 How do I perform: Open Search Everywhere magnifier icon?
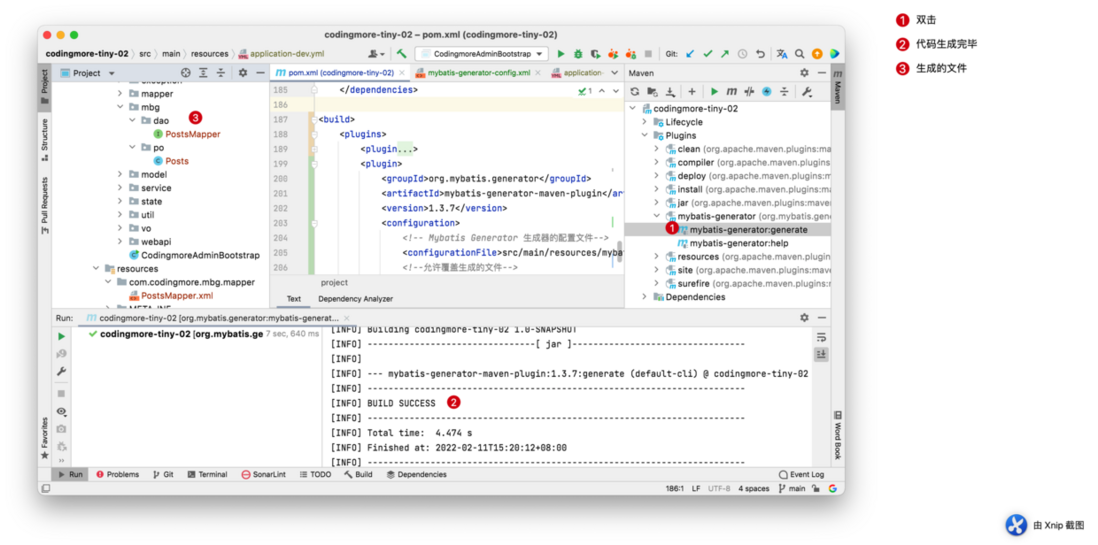(799, 54)
